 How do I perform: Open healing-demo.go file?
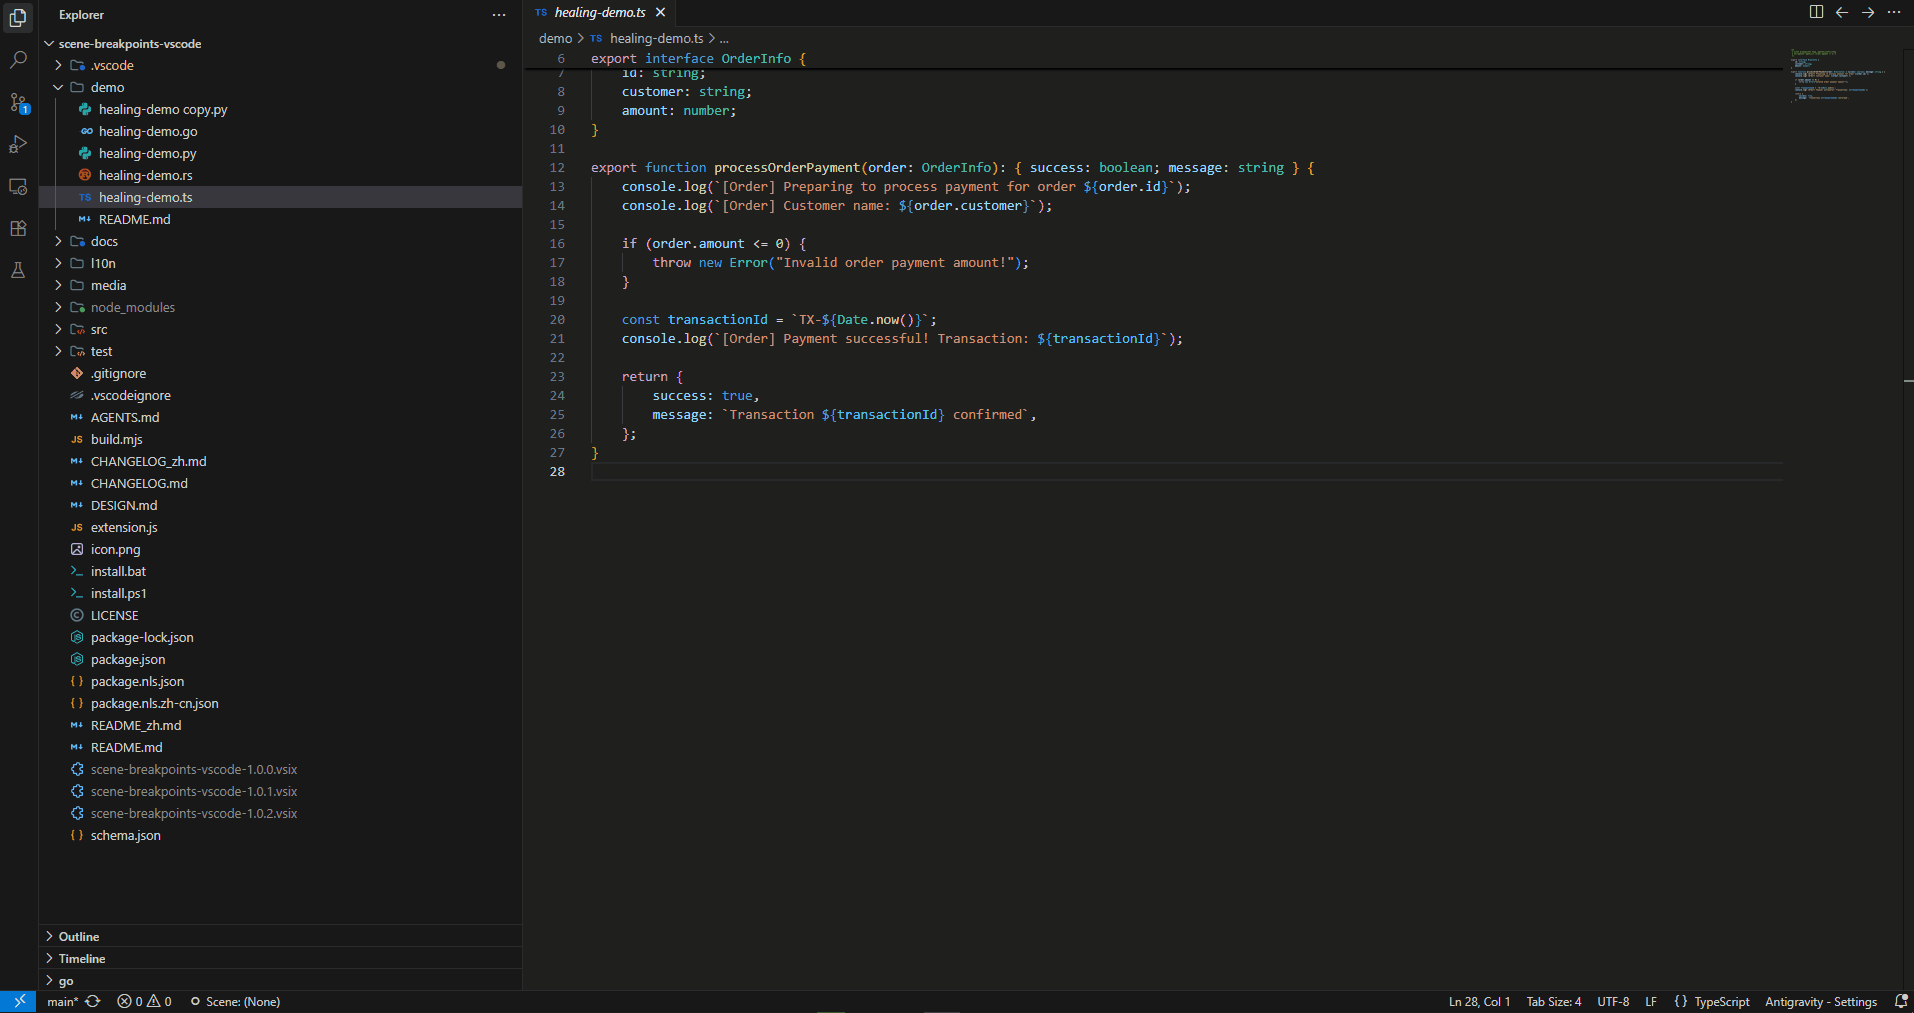[280, 131]
